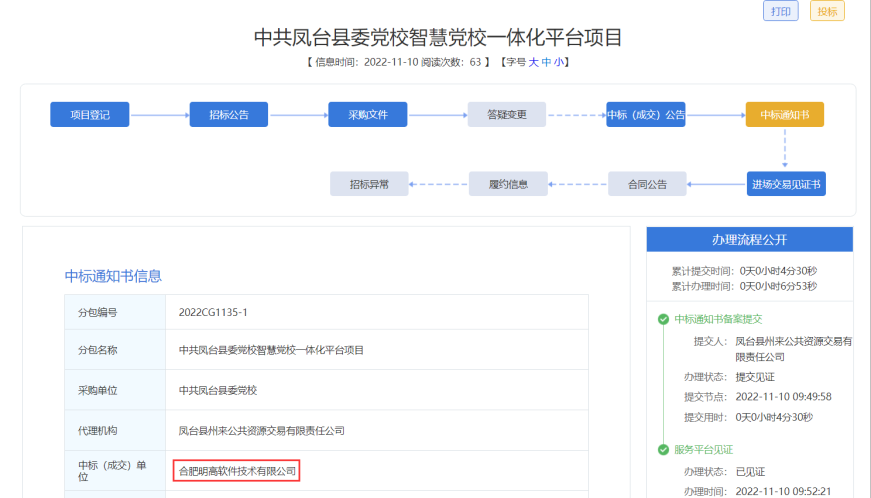Click the 分包编号 label cell

pos(115,313)
